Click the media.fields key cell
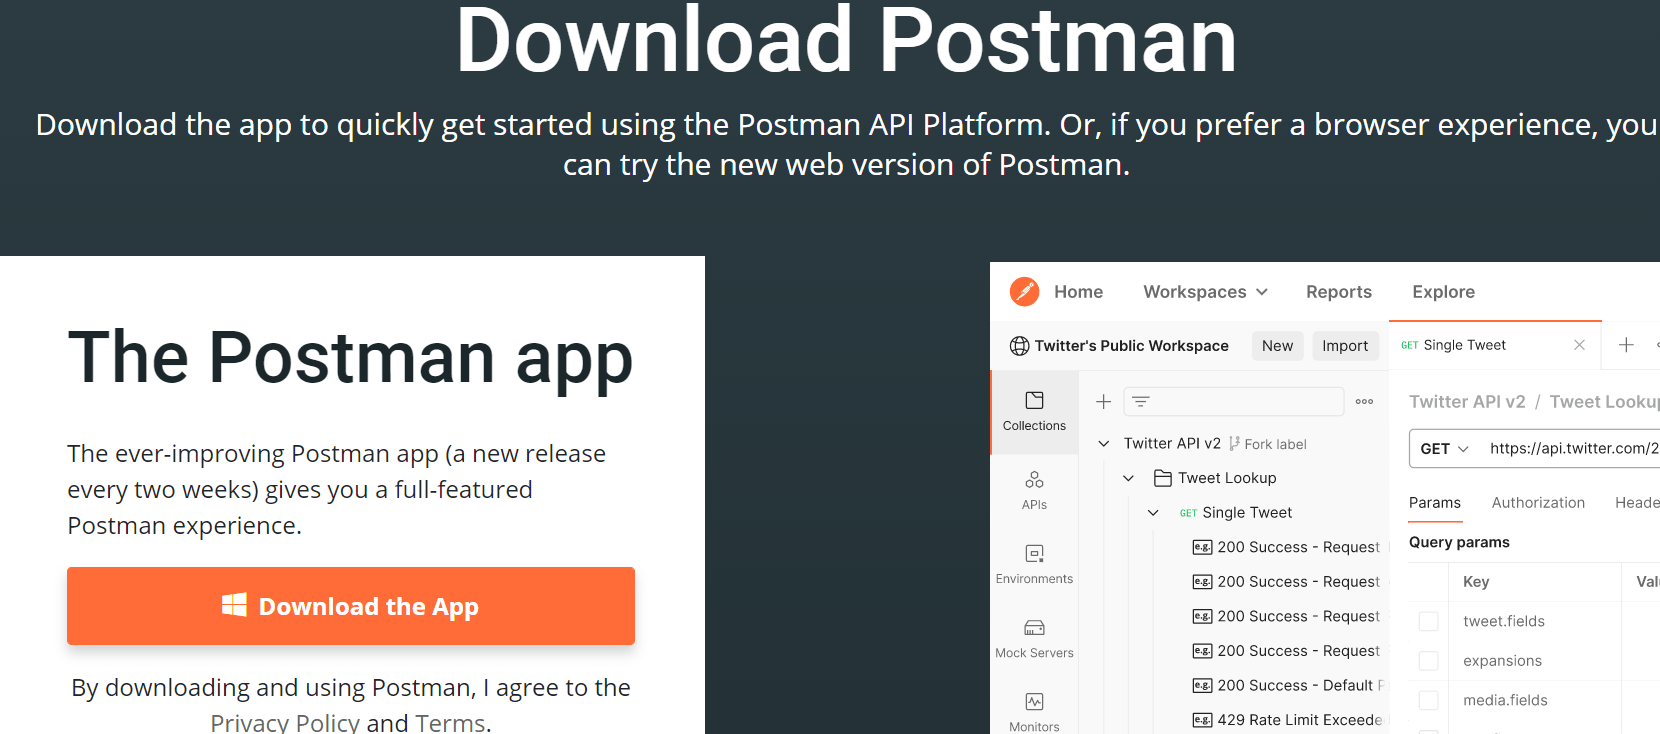 point(1505,700)
